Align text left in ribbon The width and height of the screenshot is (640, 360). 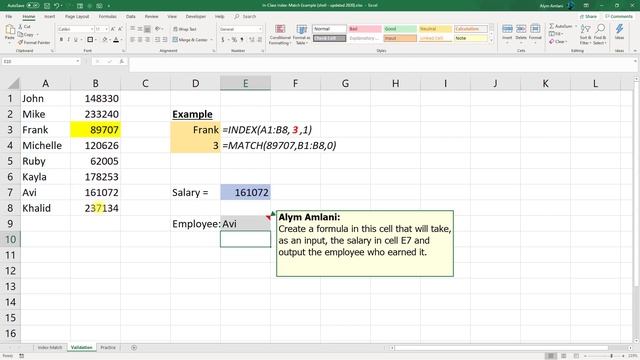(x=133, y=40)
